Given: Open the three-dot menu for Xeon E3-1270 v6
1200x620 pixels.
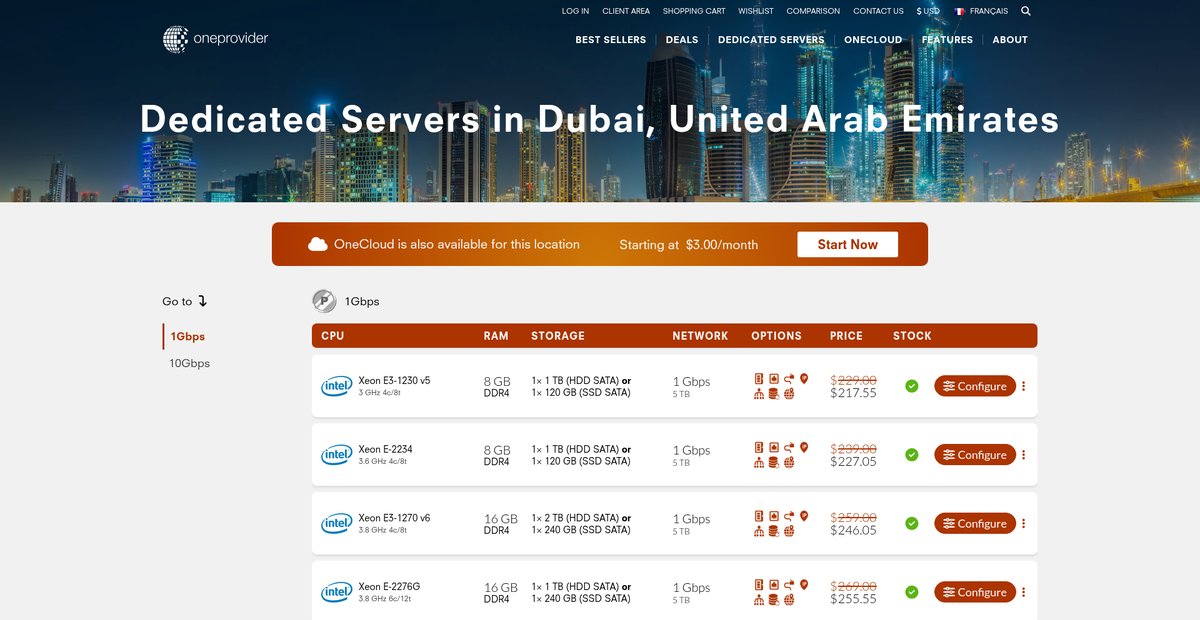Looking at the screenshot, I should (x=1024, y=523).
